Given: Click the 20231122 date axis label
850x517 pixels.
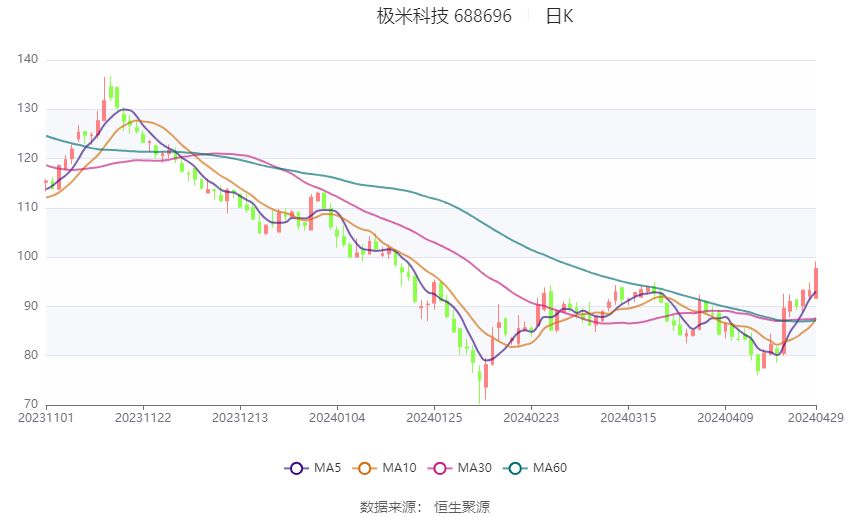Looking at the screenshot, I should [143, 418].
